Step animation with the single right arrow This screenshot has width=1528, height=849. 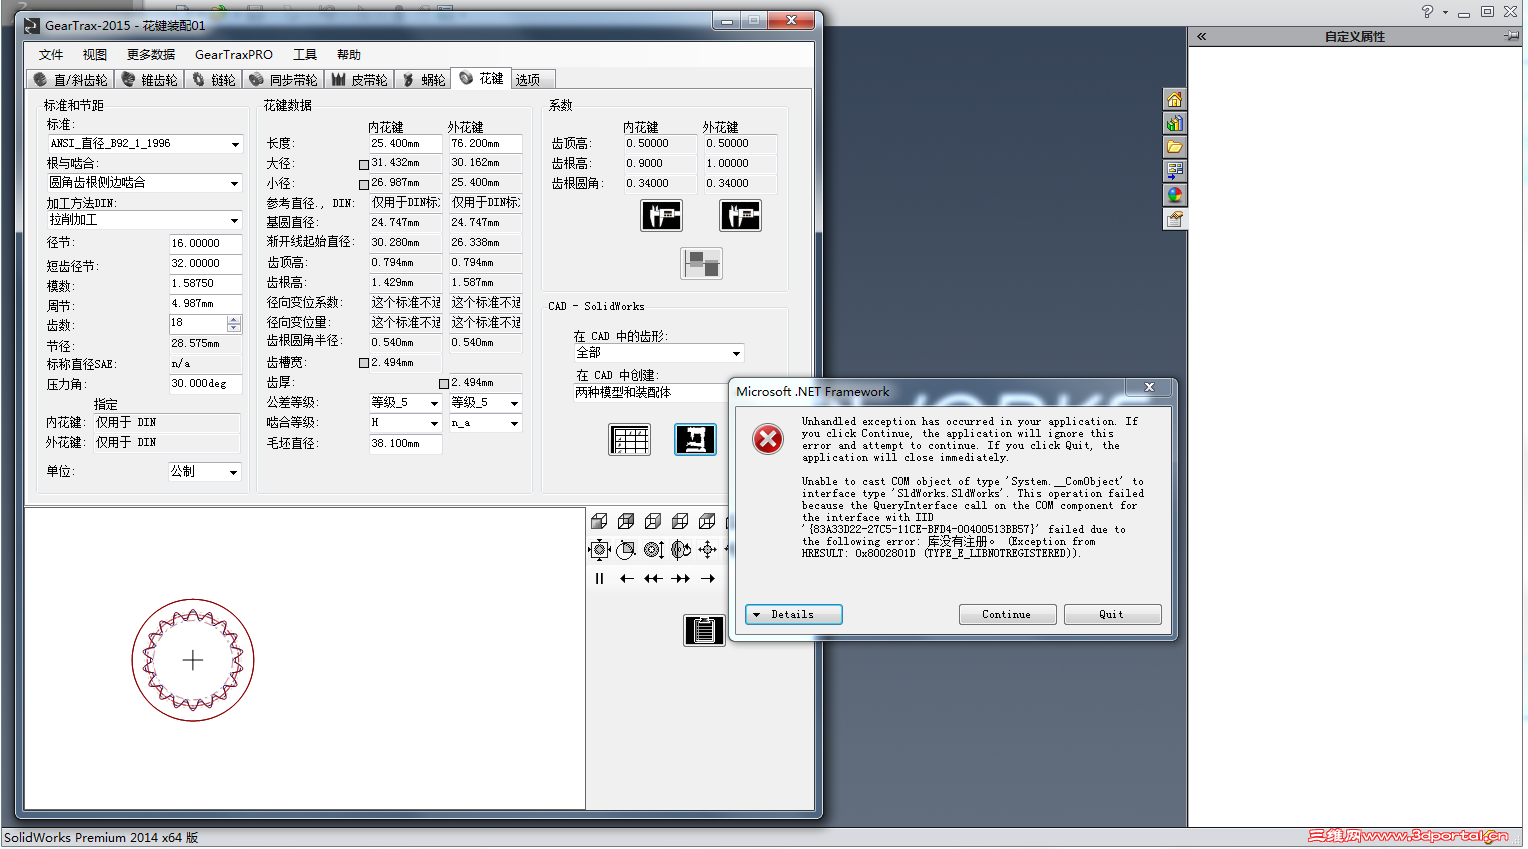pyautogui.click(x=707, y=578)
